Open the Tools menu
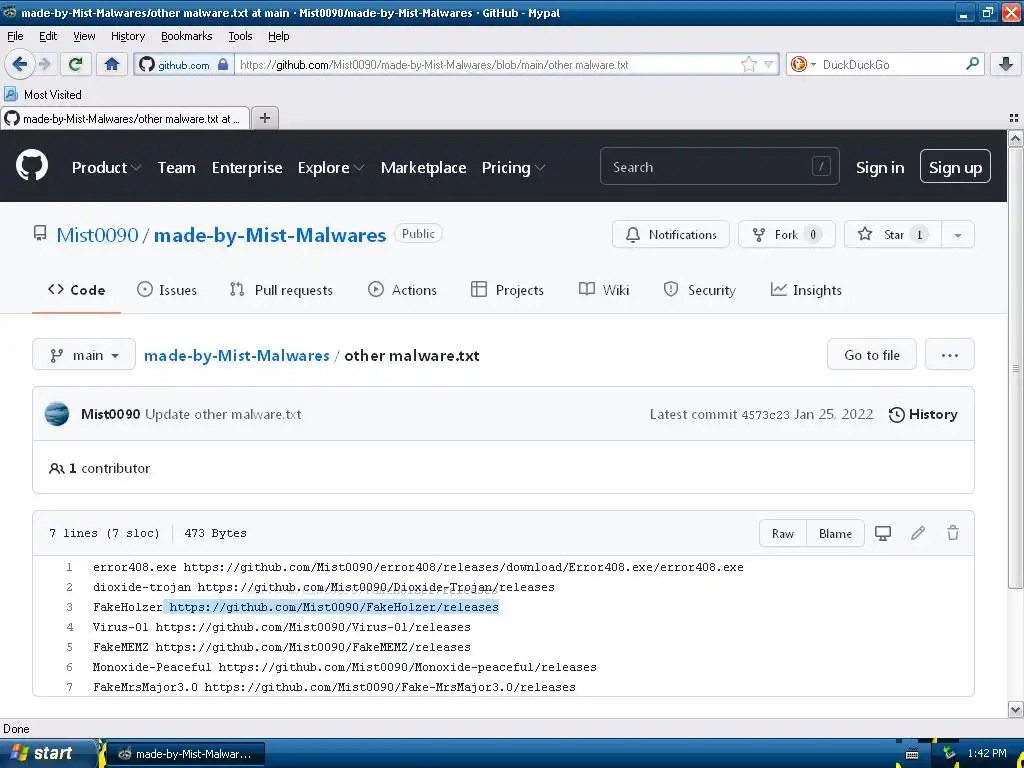The image size is (1024, 768). coord(240,37)
